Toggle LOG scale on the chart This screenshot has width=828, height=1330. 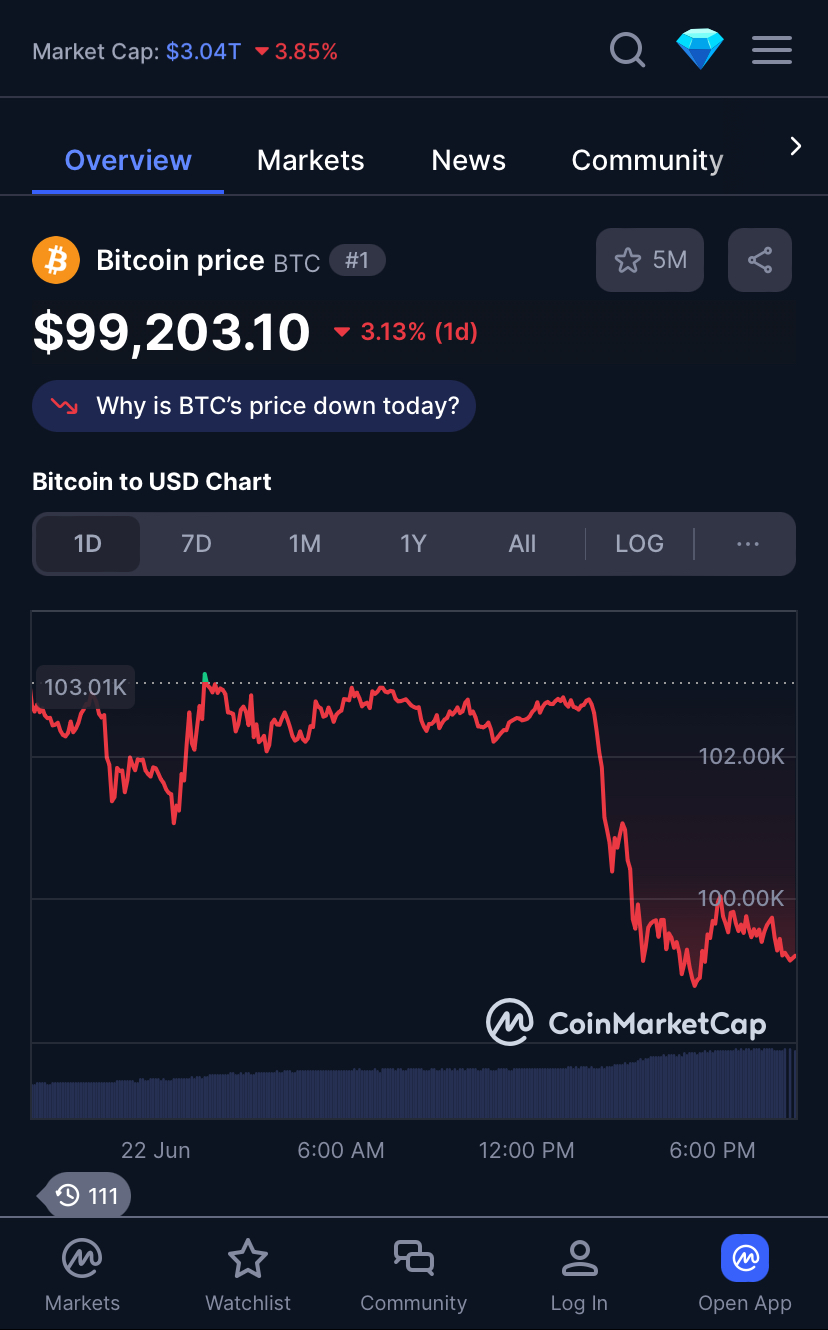tap(640, 544)
